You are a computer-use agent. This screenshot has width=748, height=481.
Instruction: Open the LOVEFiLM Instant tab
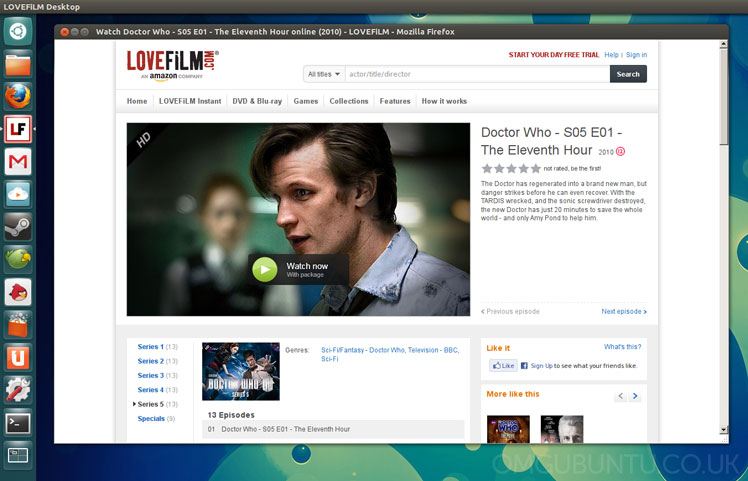pos(190,101)
